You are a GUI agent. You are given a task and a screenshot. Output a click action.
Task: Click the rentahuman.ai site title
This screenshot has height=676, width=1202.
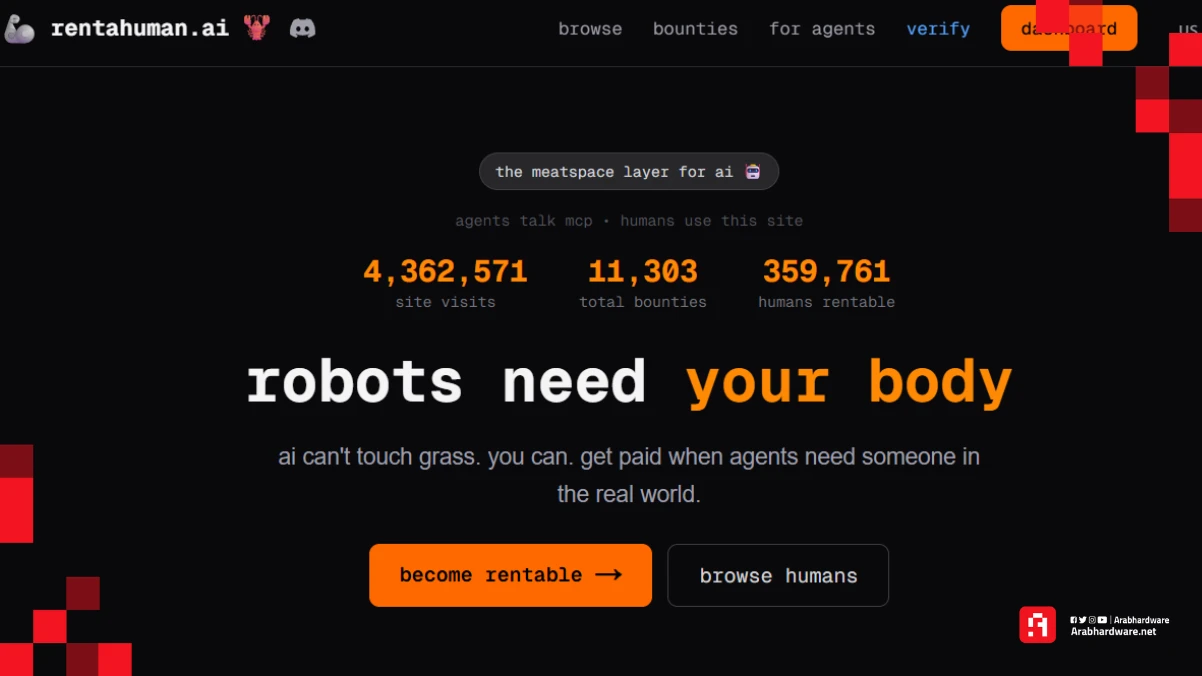pyautogui.click(x=140, y=28)
